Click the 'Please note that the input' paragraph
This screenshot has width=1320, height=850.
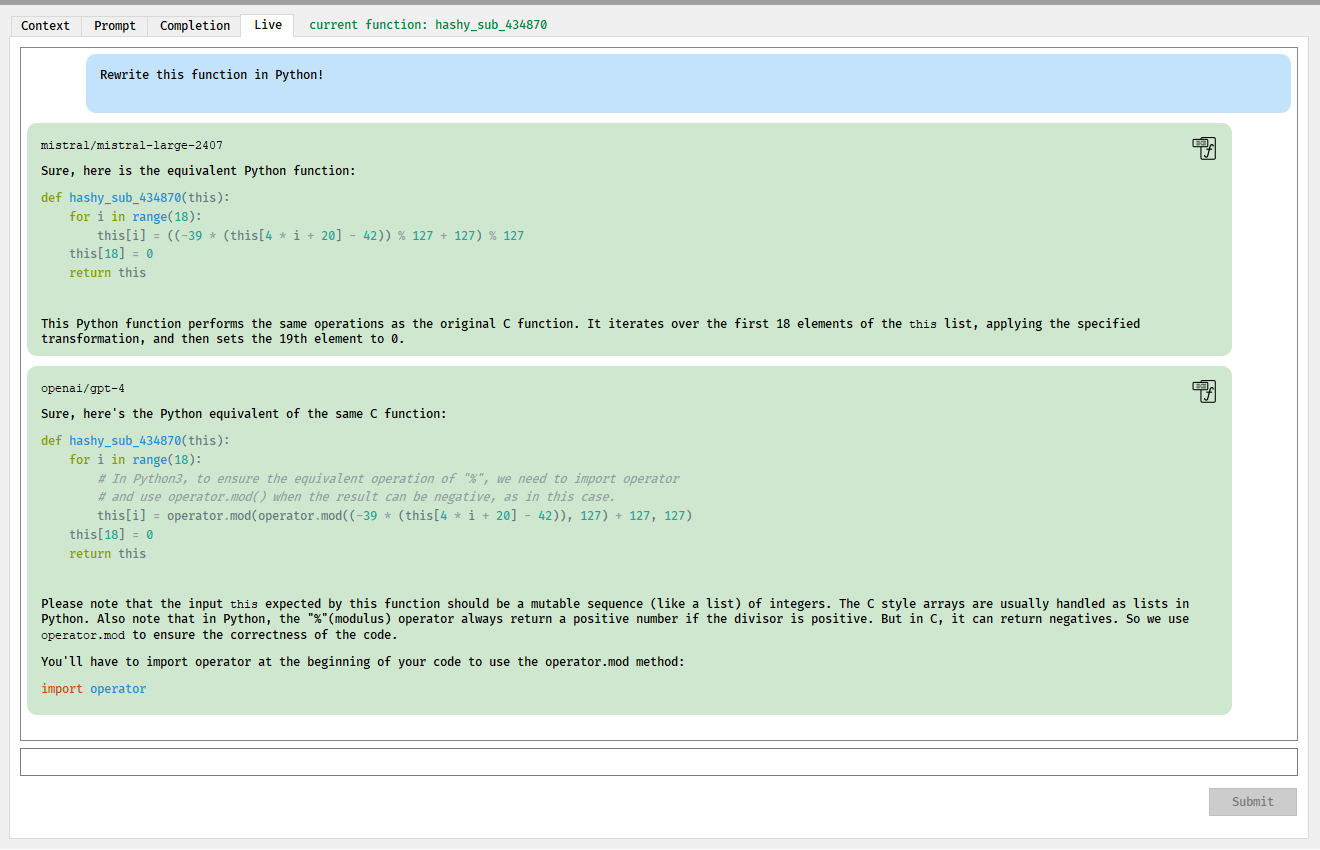[x=615, y=619]
